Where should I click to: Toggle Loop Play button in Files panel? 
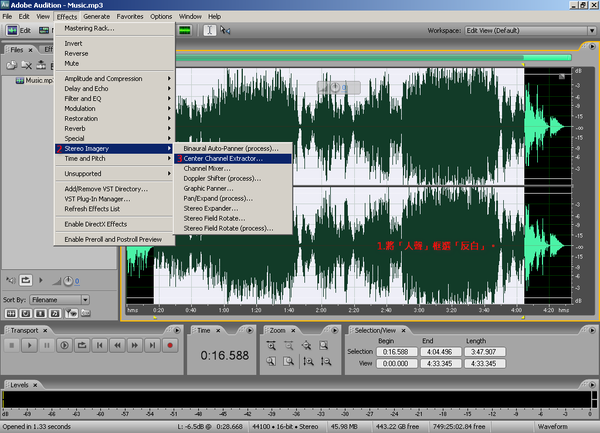pyautogui.click(x=26, y=280)
